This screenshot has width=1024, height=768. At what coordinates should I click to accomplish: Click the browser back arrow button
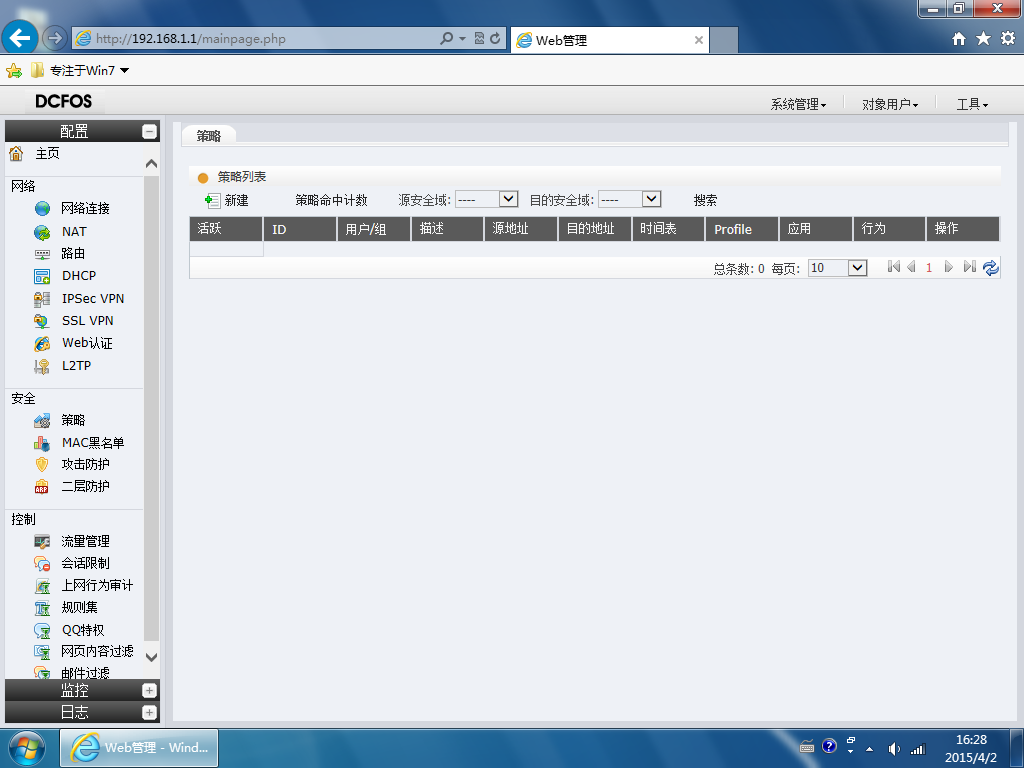[x=20, y=38]
